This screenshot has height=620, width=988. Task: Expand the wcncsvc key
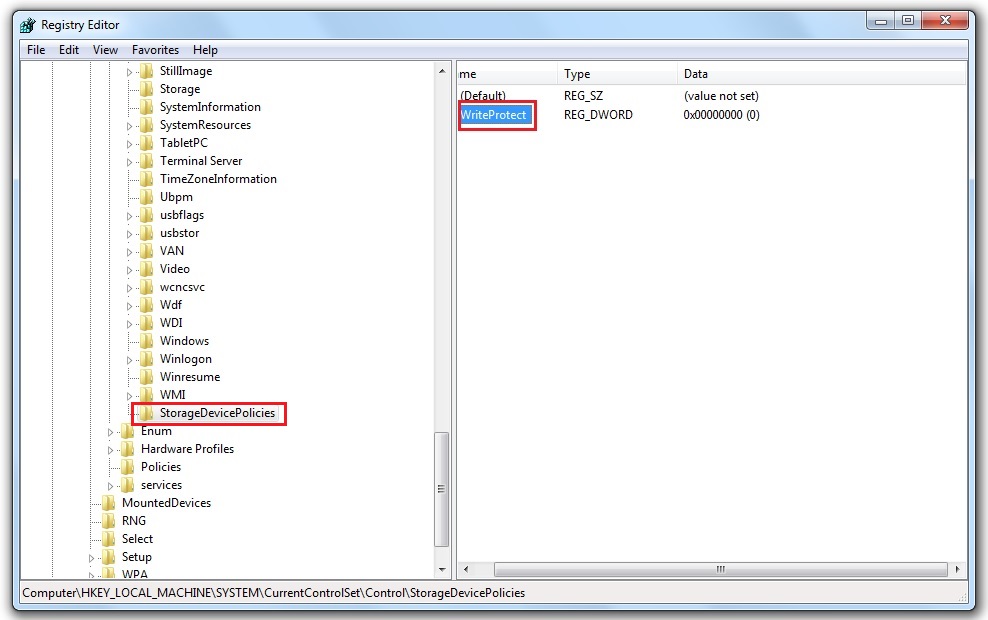[129, 288]
